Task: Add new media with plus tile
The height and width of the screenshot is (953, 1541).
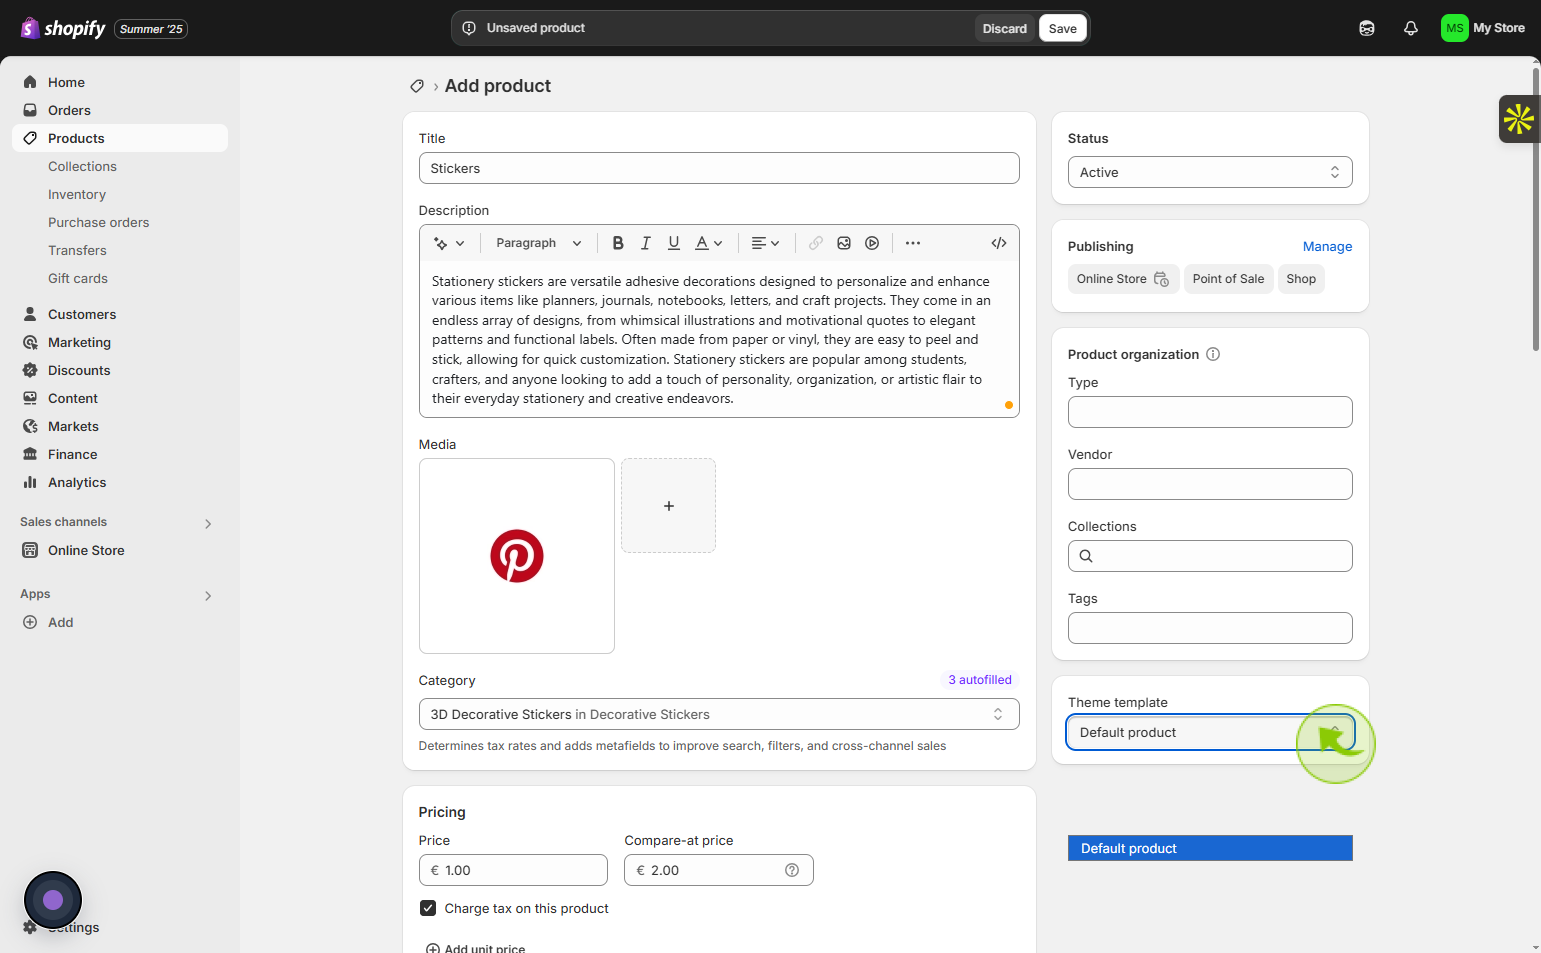Action: (x=669, y=506)
